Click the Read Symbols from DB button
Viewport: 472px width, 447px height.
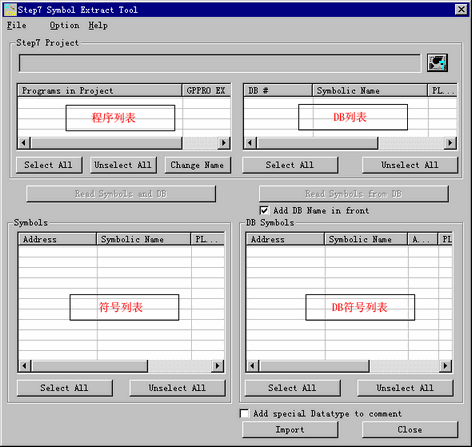click(x=354, y=194)
